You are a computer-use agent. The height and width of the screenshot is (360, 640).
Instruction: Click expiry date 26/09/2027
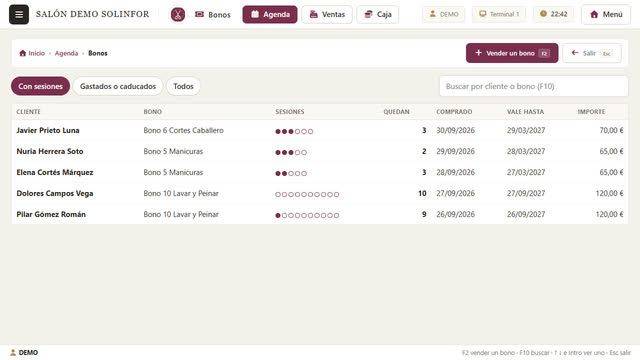point(526,214)
